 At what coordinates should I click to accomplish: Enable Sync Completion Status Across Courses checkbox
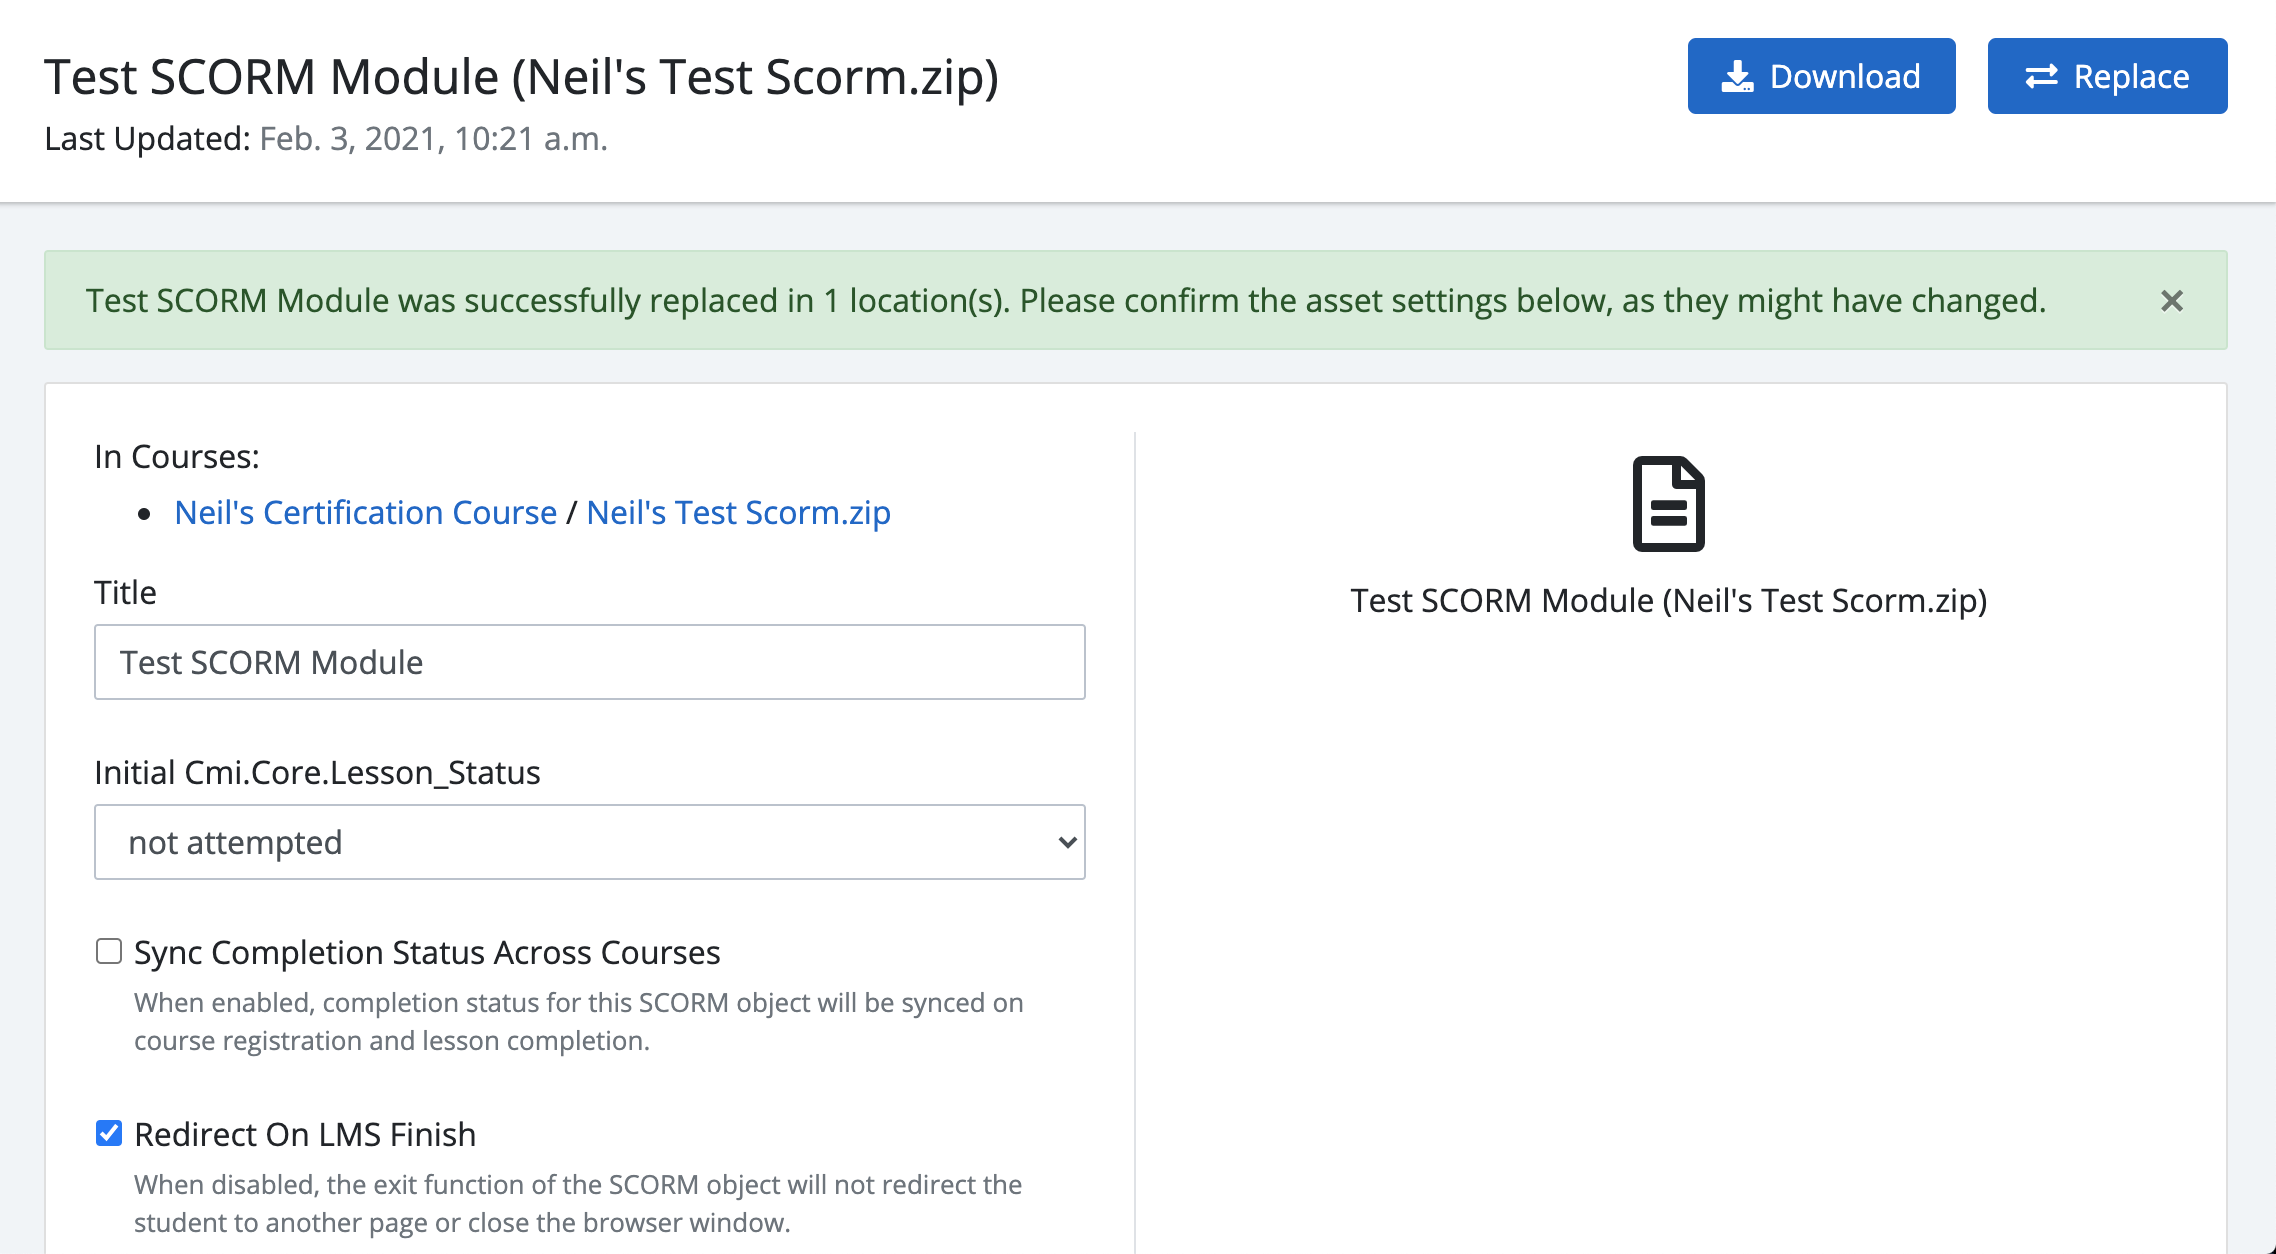click(x=109, y=951)
